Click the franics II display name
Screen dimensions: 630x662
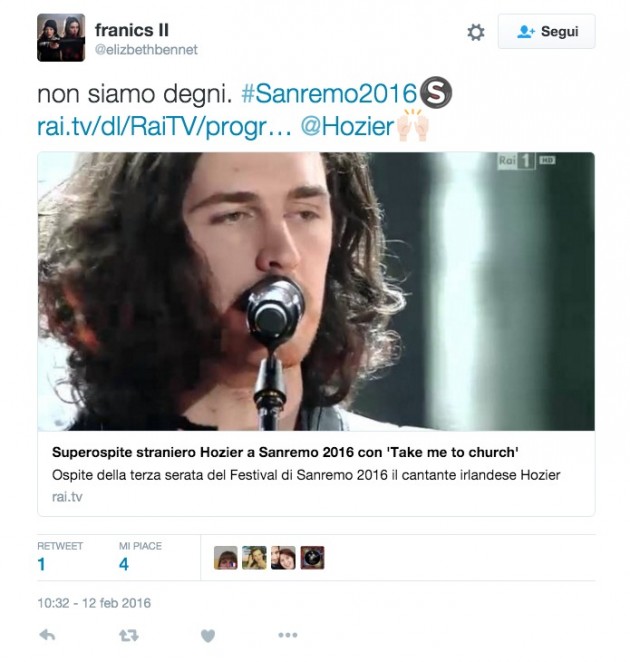[x=132, y=30]
